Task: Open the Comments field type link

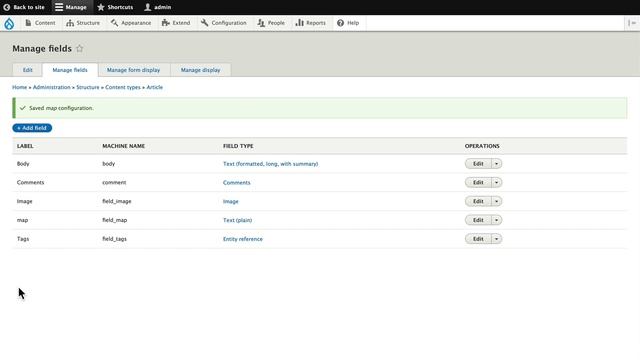Action: 236,182
